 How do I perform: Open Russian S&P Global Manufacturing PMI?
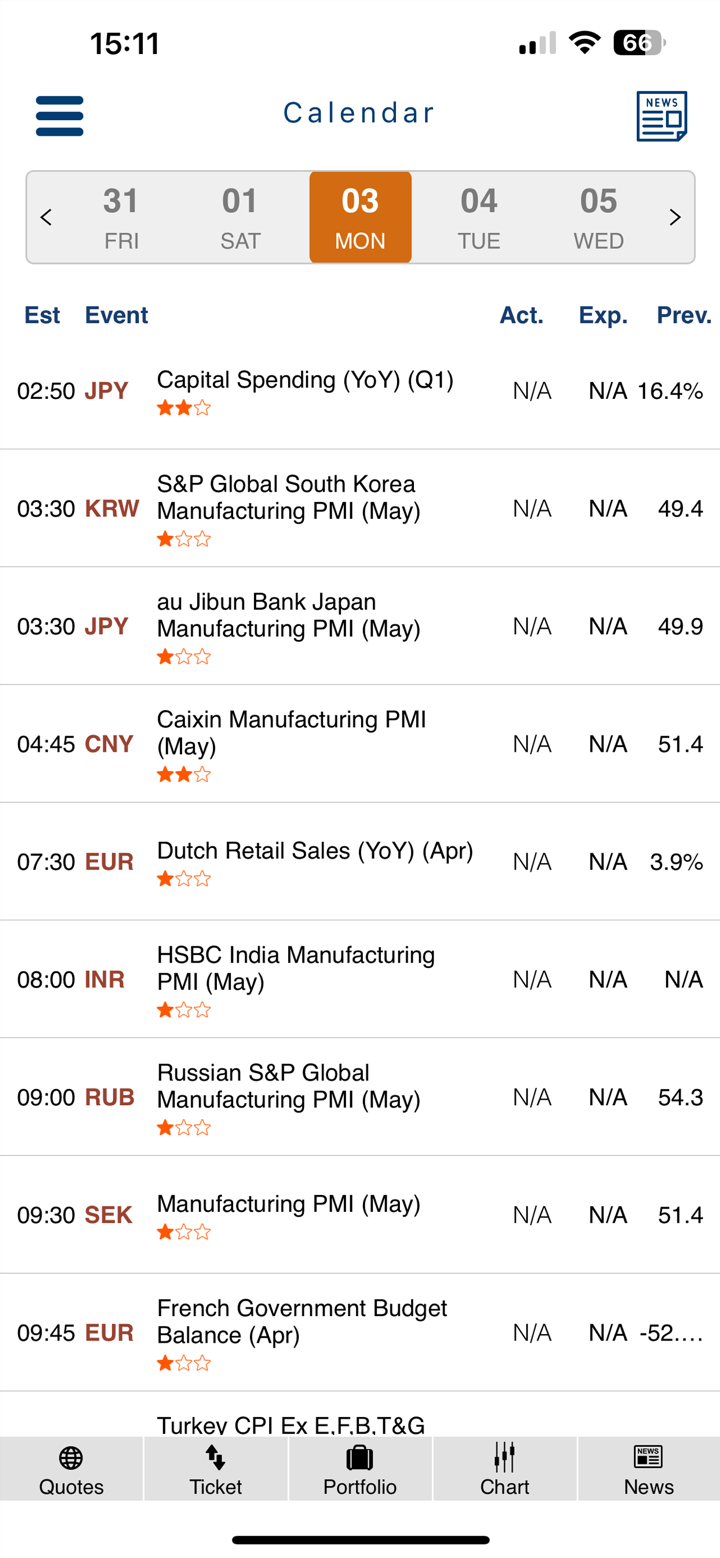288,1086
